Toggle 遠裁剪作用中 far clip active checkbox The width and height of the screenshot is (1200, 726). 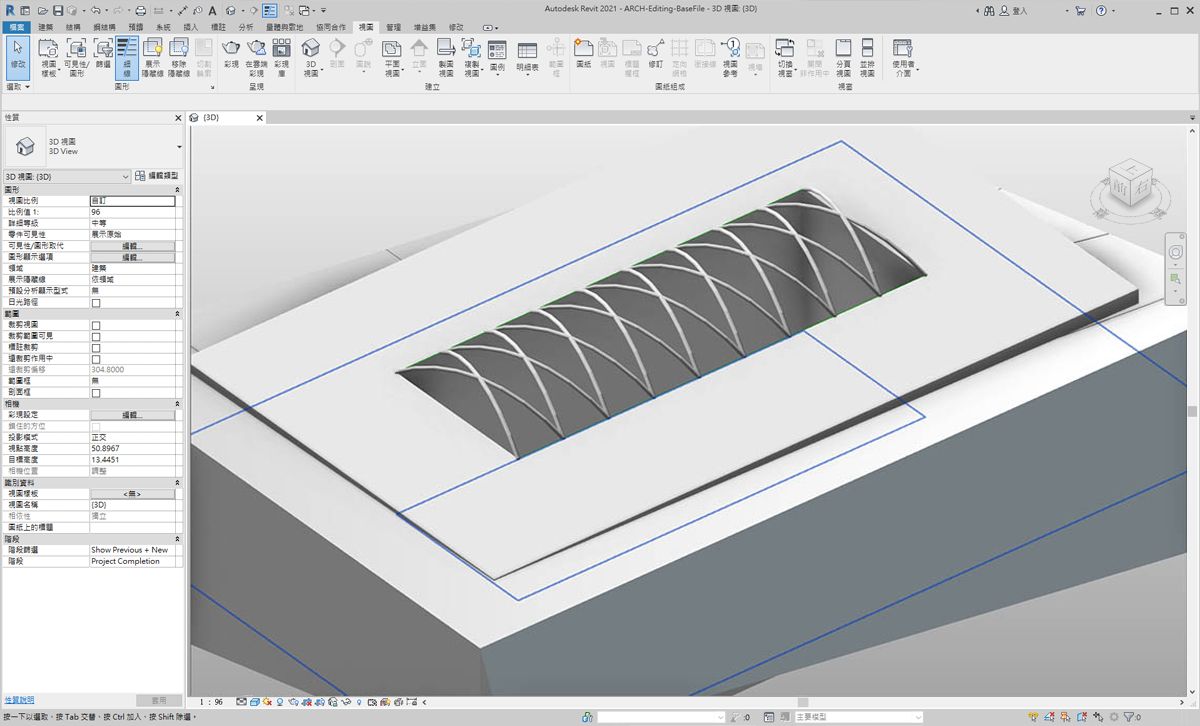click(96, 359)
